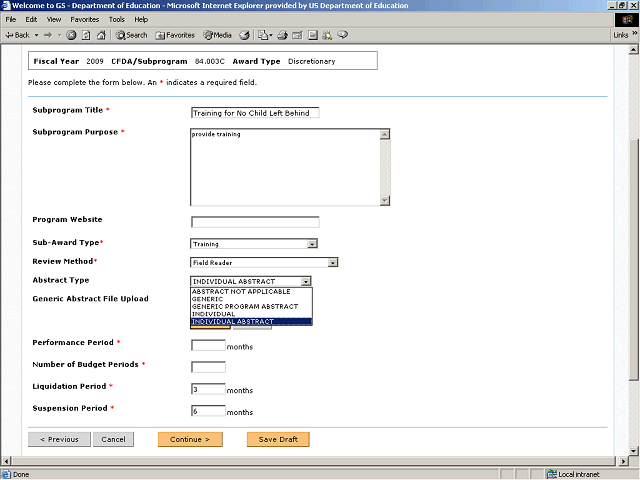
Task: Click the Discretionary award type text
Action: [311, 61]
